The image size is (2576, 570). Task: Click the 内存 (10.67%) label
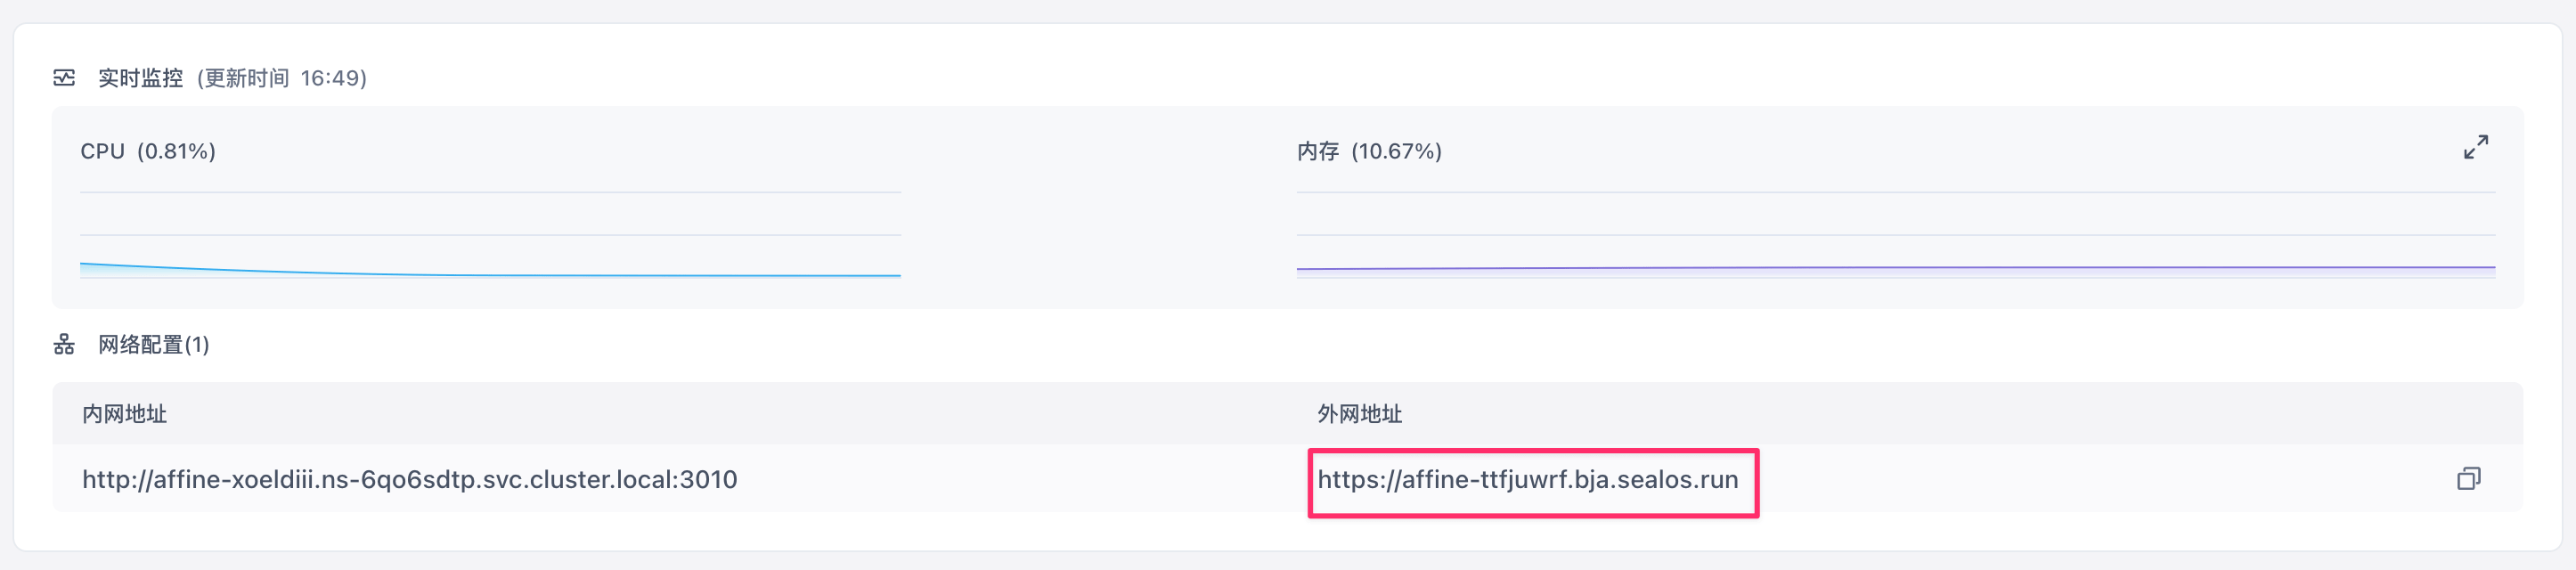1368,151
